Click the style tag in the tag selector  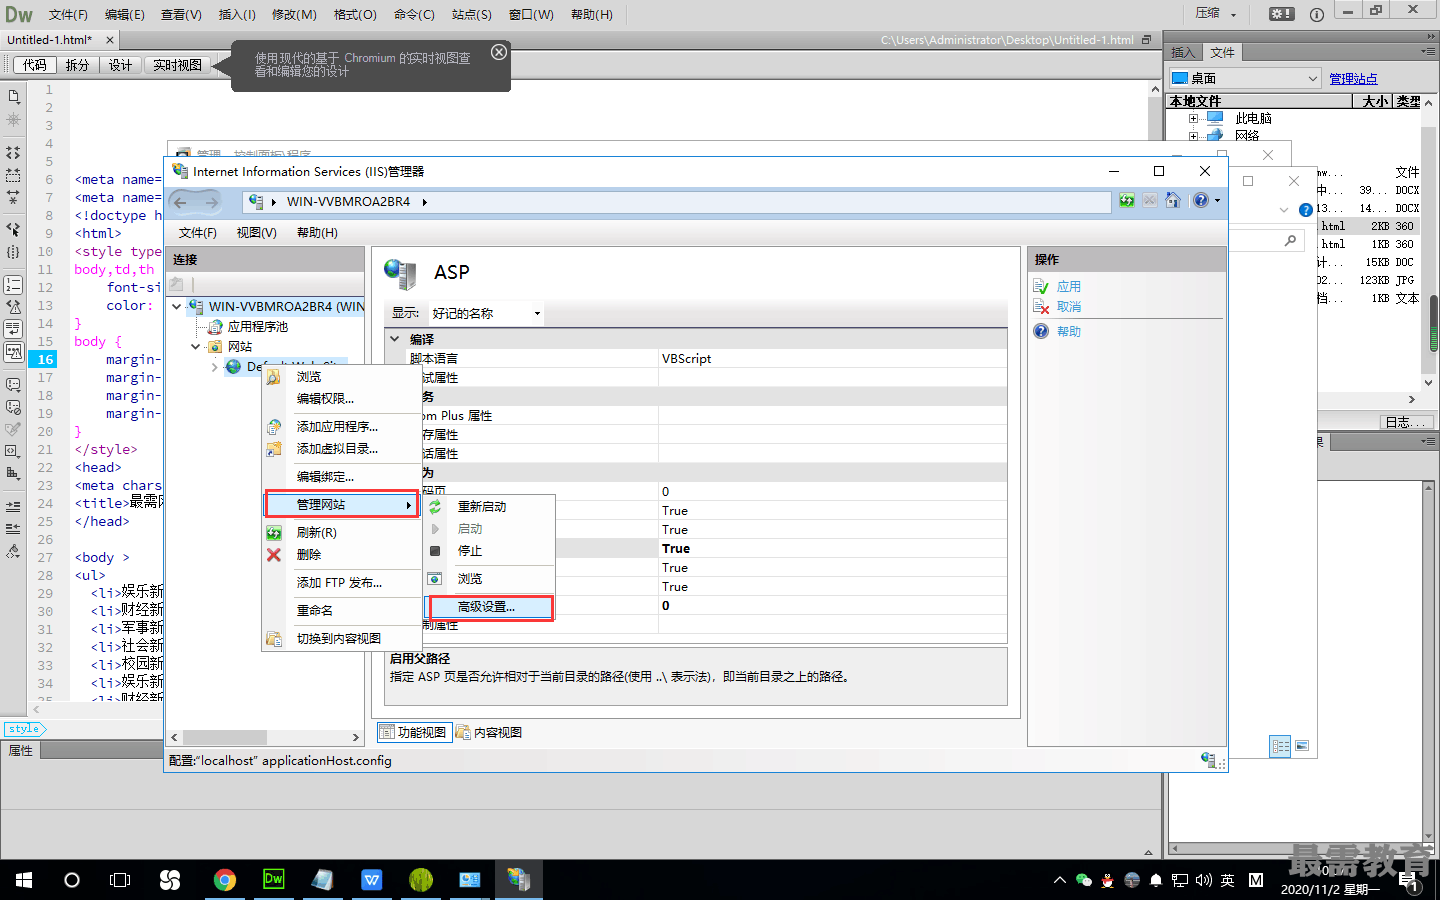pos(24,729)
